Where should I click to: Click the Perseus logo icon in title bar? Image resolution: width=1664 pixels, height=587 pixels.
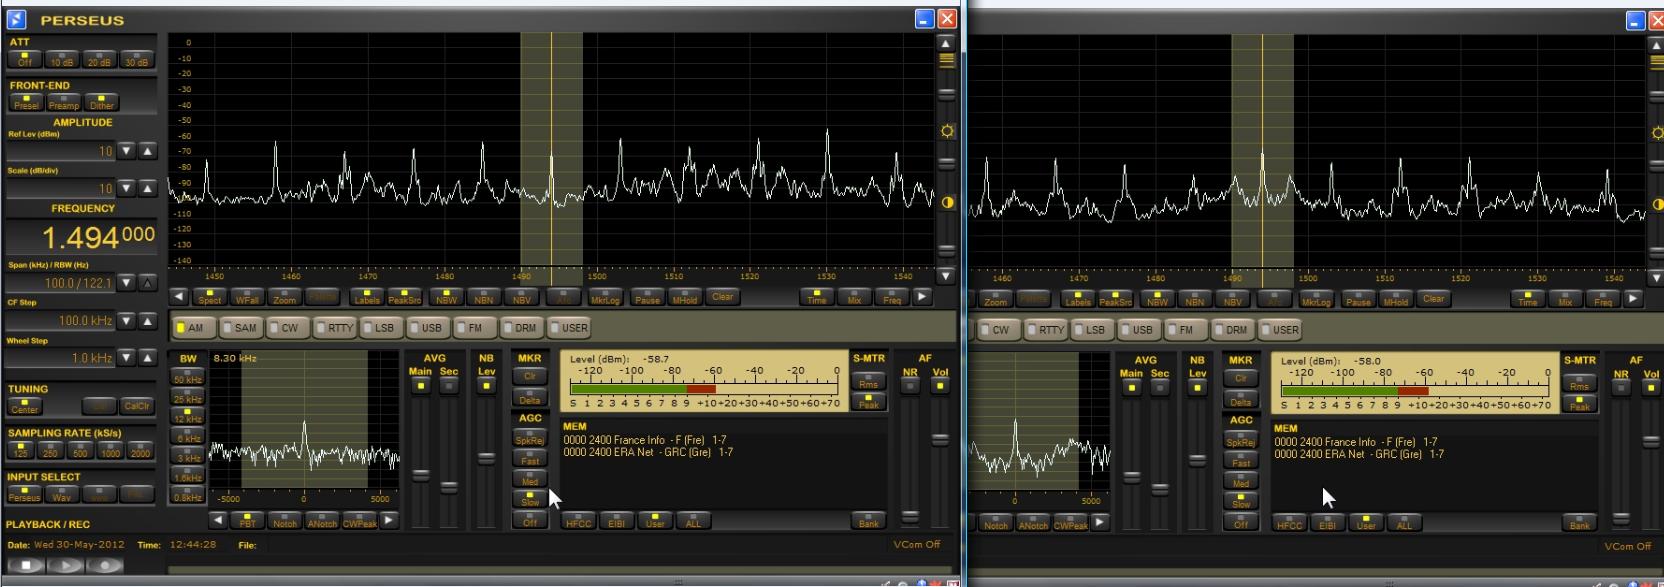[x=16, y=19]
